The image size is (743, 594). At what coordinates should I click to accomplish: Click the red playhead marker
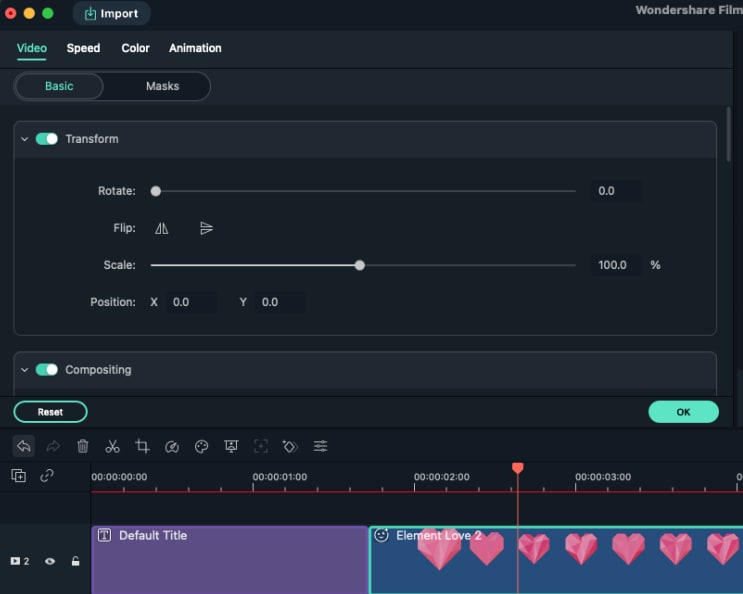click(517, 468)
